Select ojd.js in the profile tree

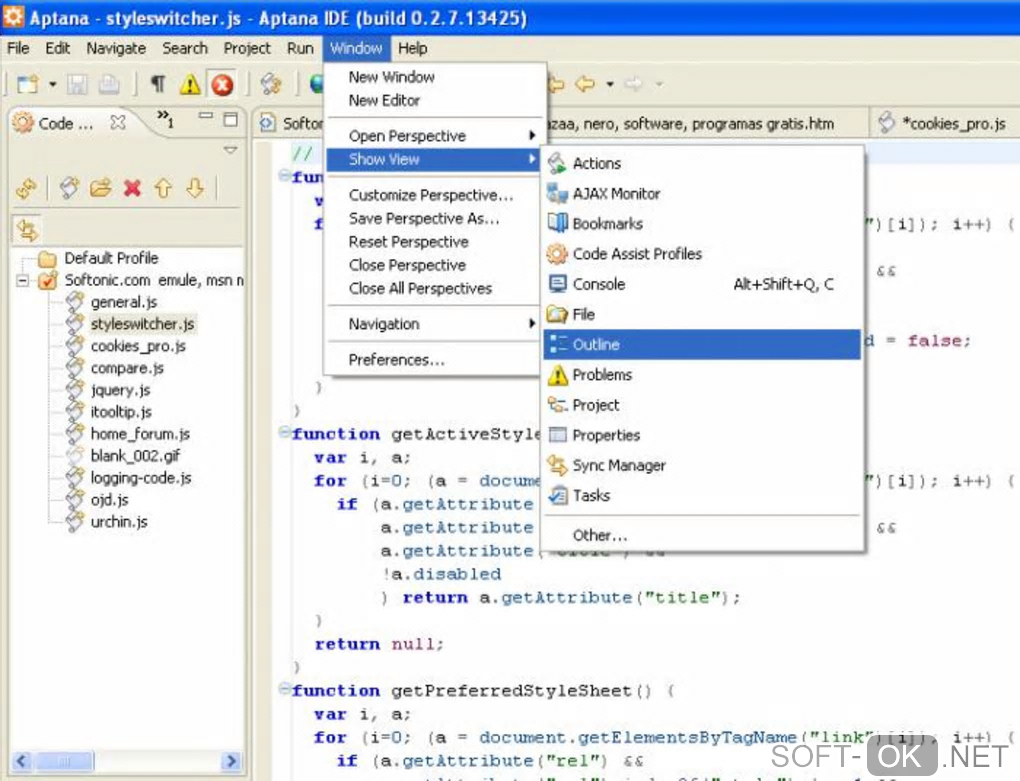[x=109, y=500]
